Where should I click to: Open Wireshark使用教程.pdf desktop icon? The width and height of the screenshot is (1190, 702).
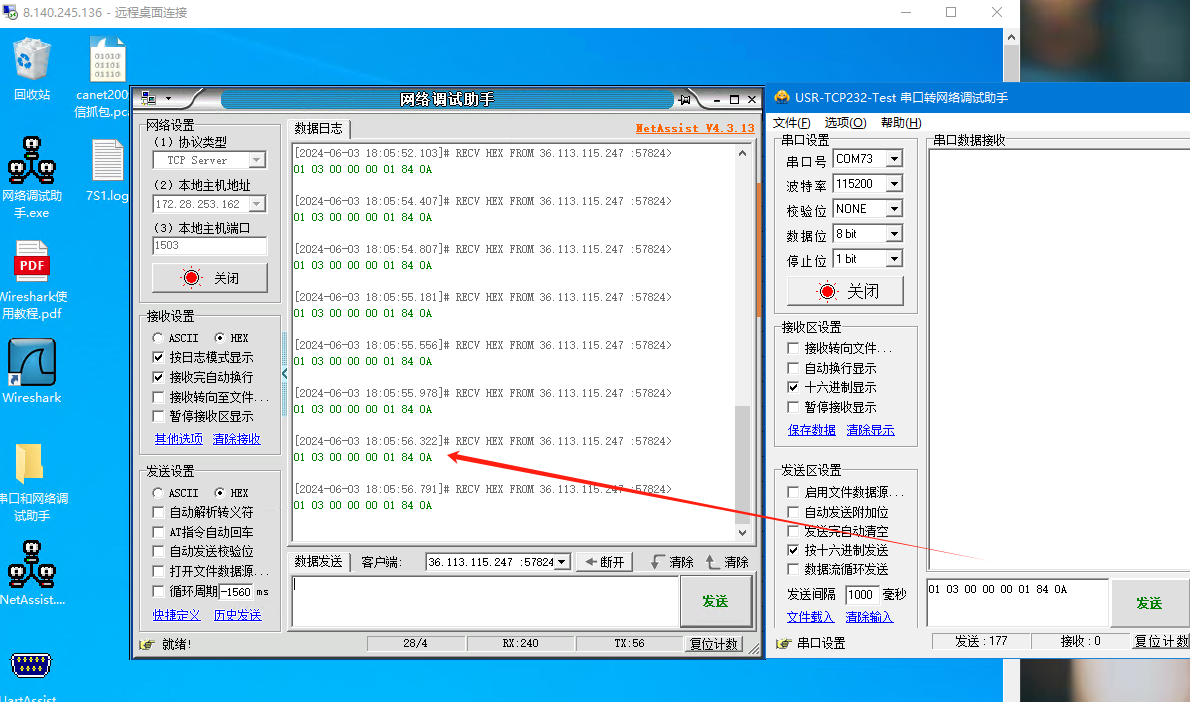click(x=32, y=279)
